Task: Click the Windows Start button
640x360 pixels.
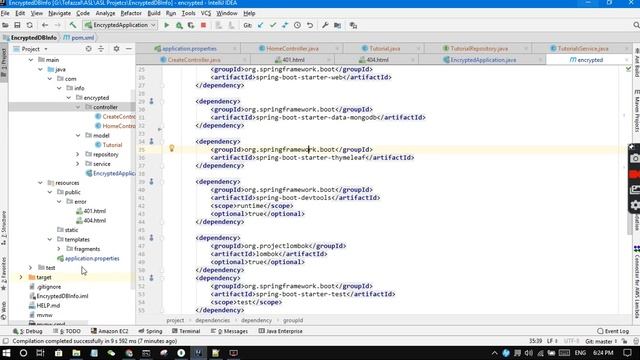Action: click(6, 353)
